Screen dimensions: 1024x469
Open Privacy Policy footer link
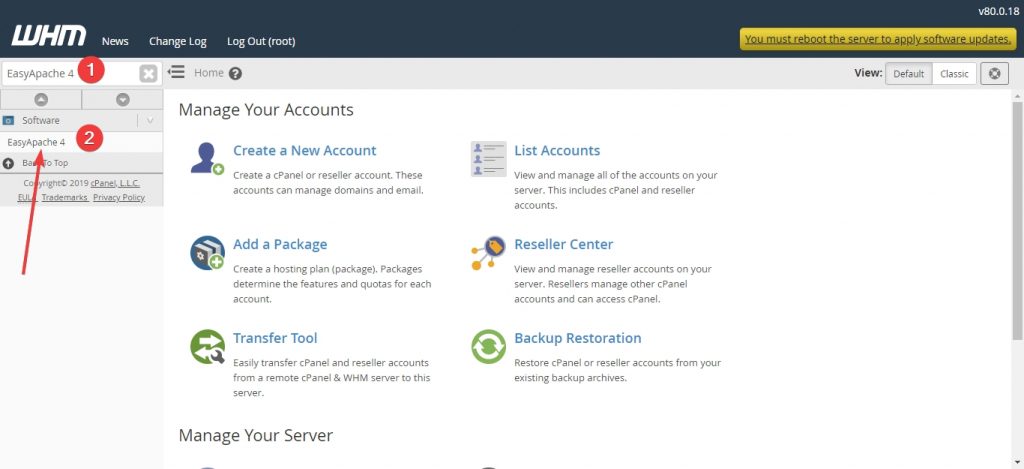point(119,197)
